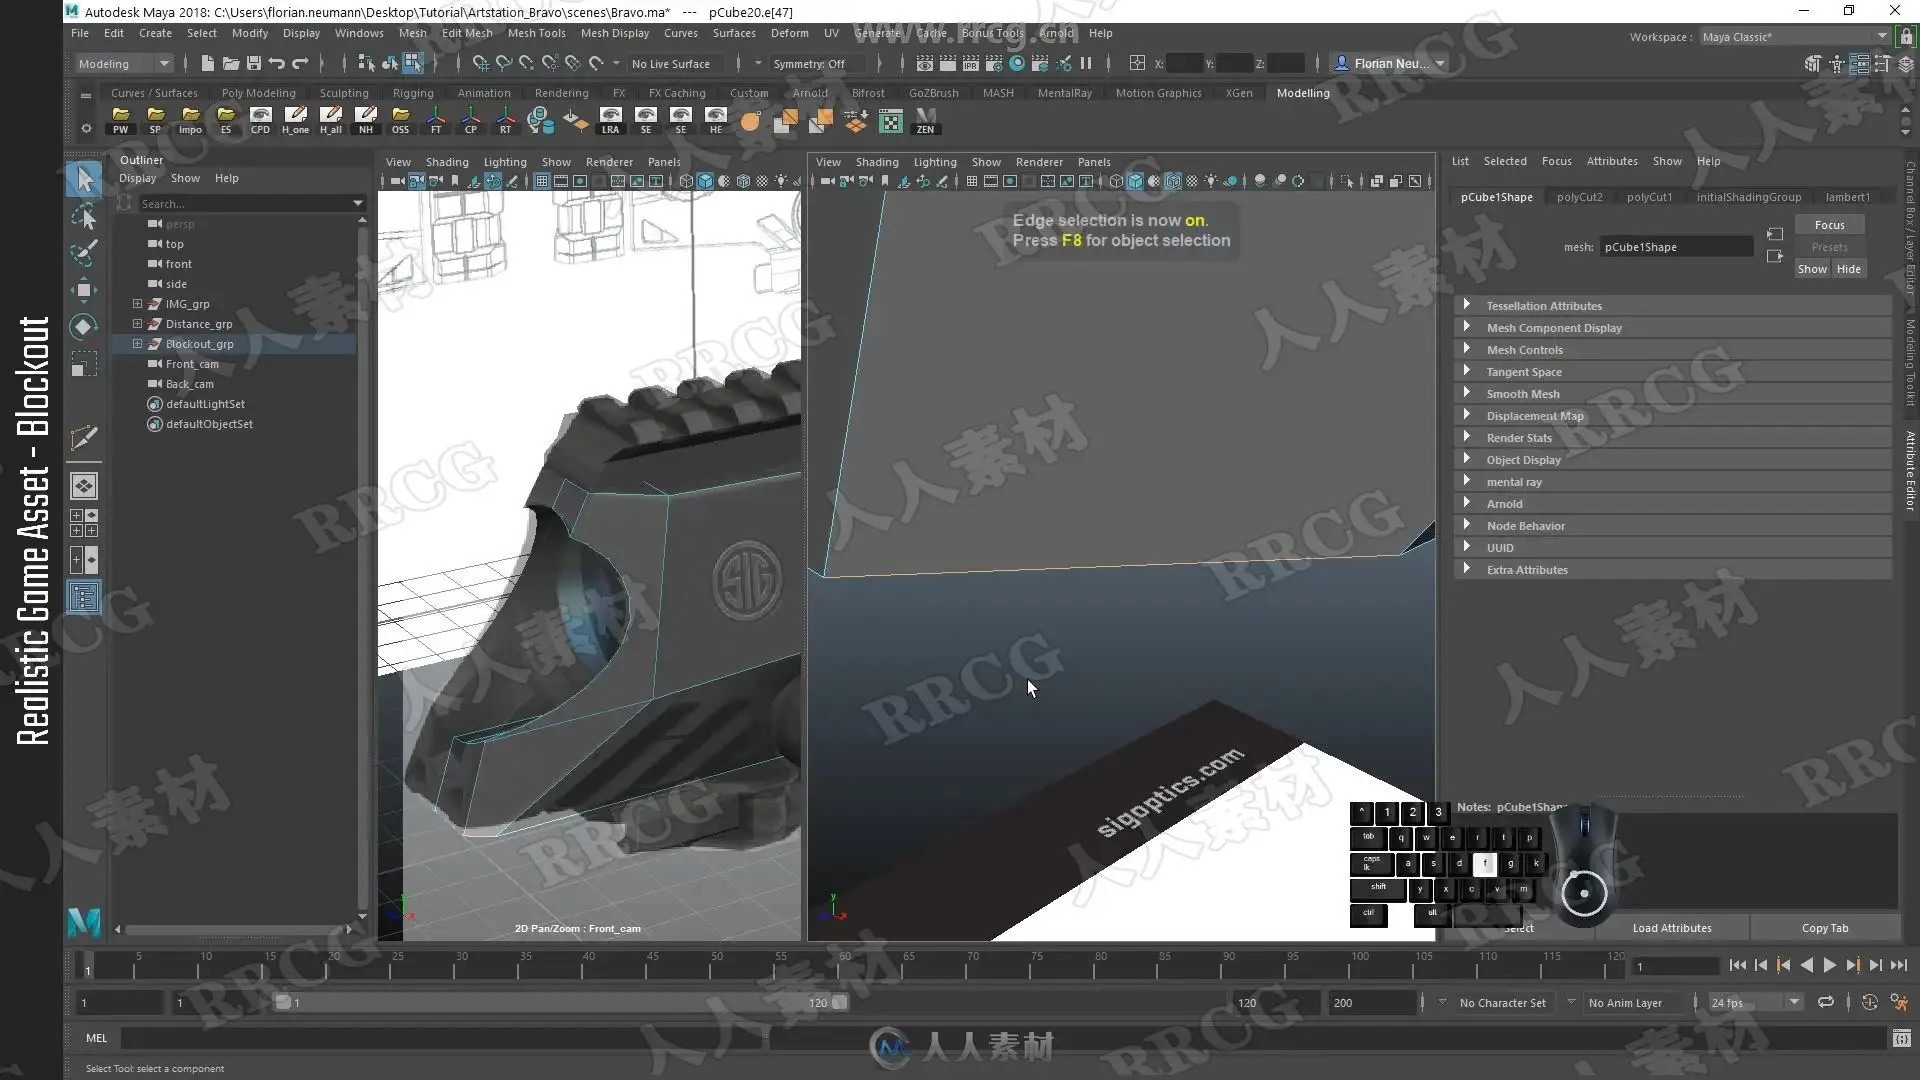The image size is (1920, 1080).
Task: Click frame 60 on the time slider
Action: tap(845, 965)
